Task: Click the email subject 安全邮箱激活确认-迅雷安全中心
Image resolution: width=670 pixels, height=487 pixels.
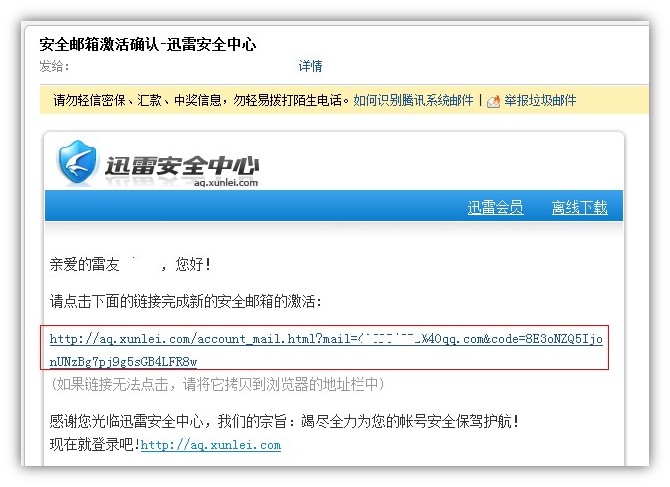Action: coord(148,44)
